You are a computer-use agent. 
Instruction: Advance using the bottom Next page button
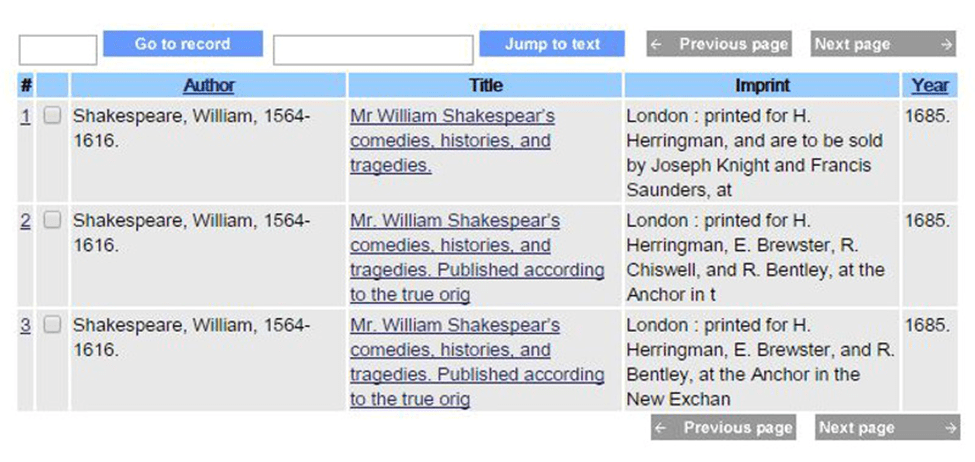coord(887,428)
